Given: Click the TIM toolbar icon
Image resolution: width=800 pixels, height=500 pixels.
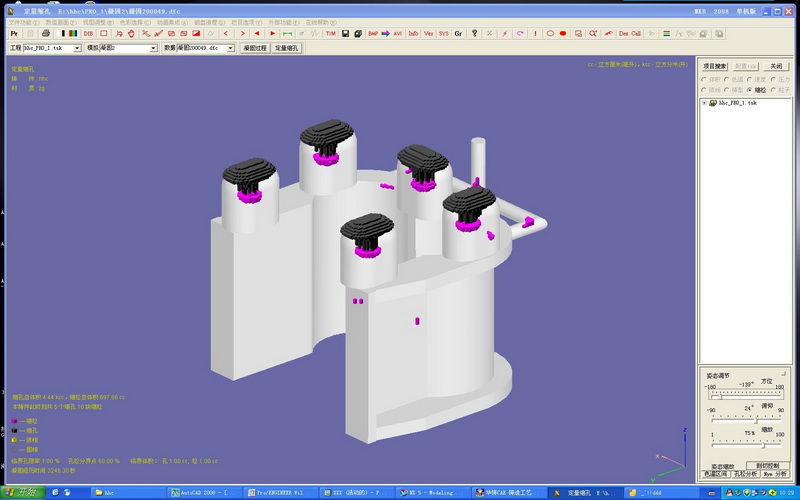Looking at the screenshot, I should coord(330,33).
